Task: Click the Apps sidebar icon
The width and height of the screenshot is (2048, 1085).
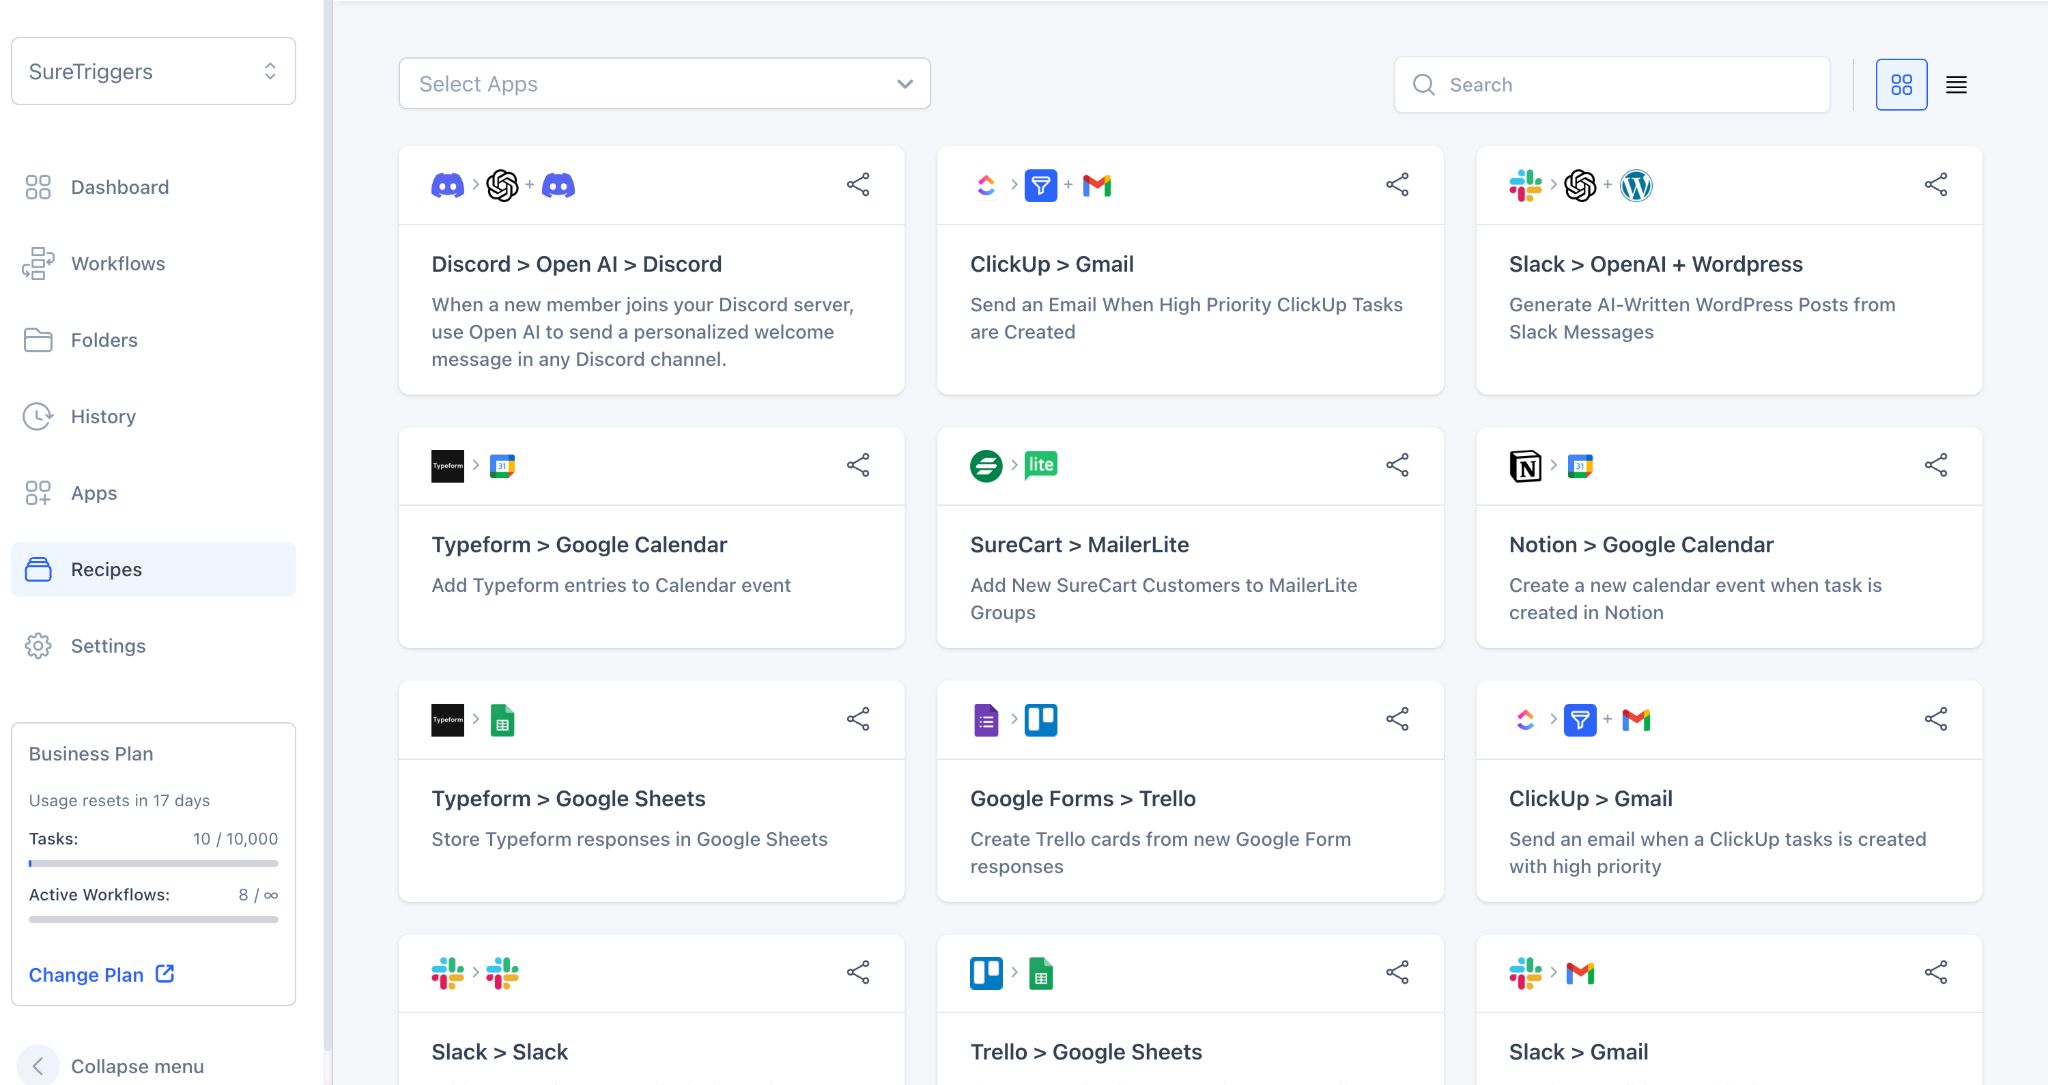Action: (38, 493)
